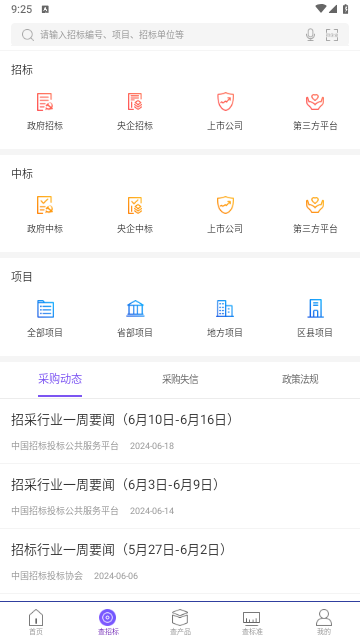Click the 项目 section heading
The height and width of the screenshot is (640, 360).
coord(22,277)
